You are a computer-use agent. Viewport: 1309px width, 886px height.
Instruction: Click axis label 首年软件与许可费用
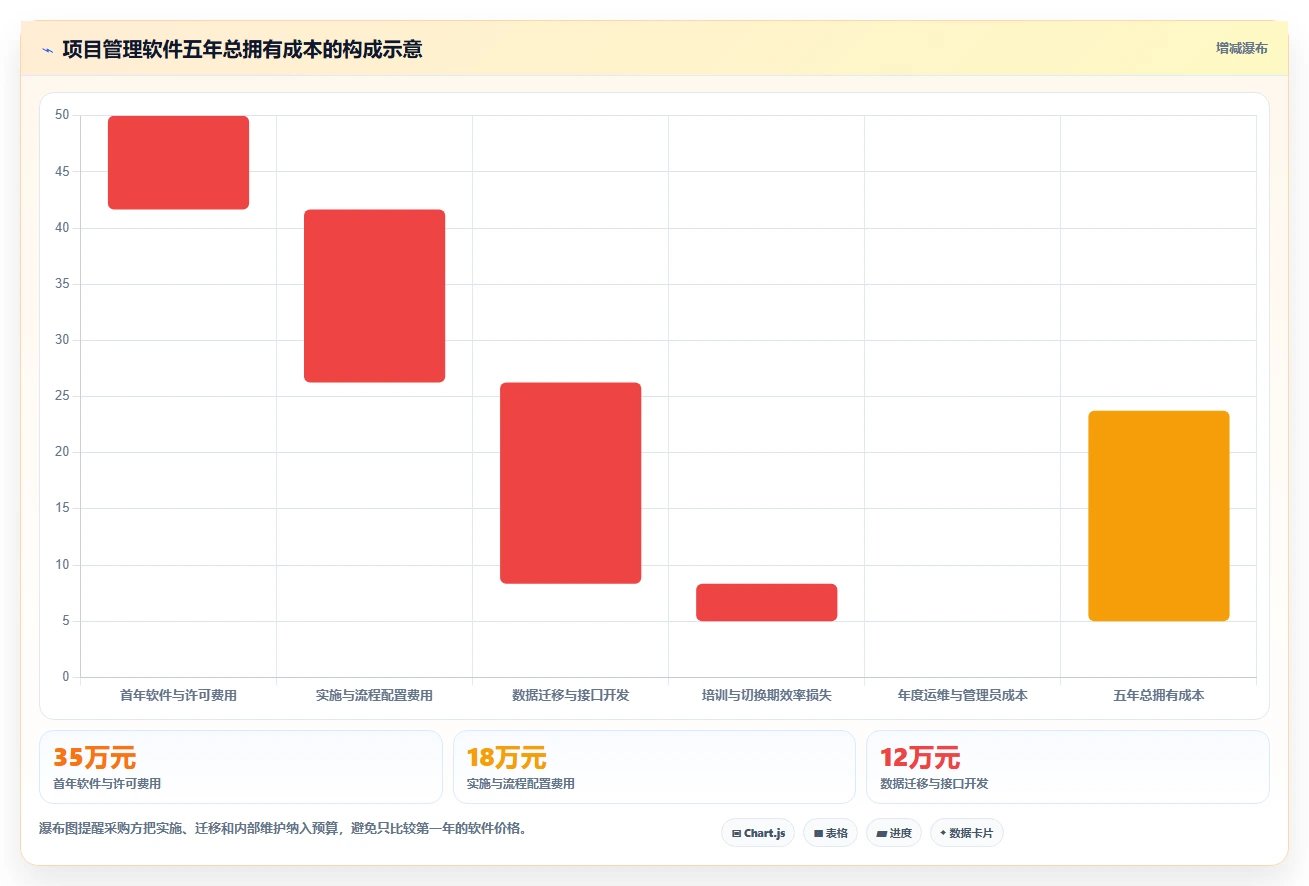point(178,695)
